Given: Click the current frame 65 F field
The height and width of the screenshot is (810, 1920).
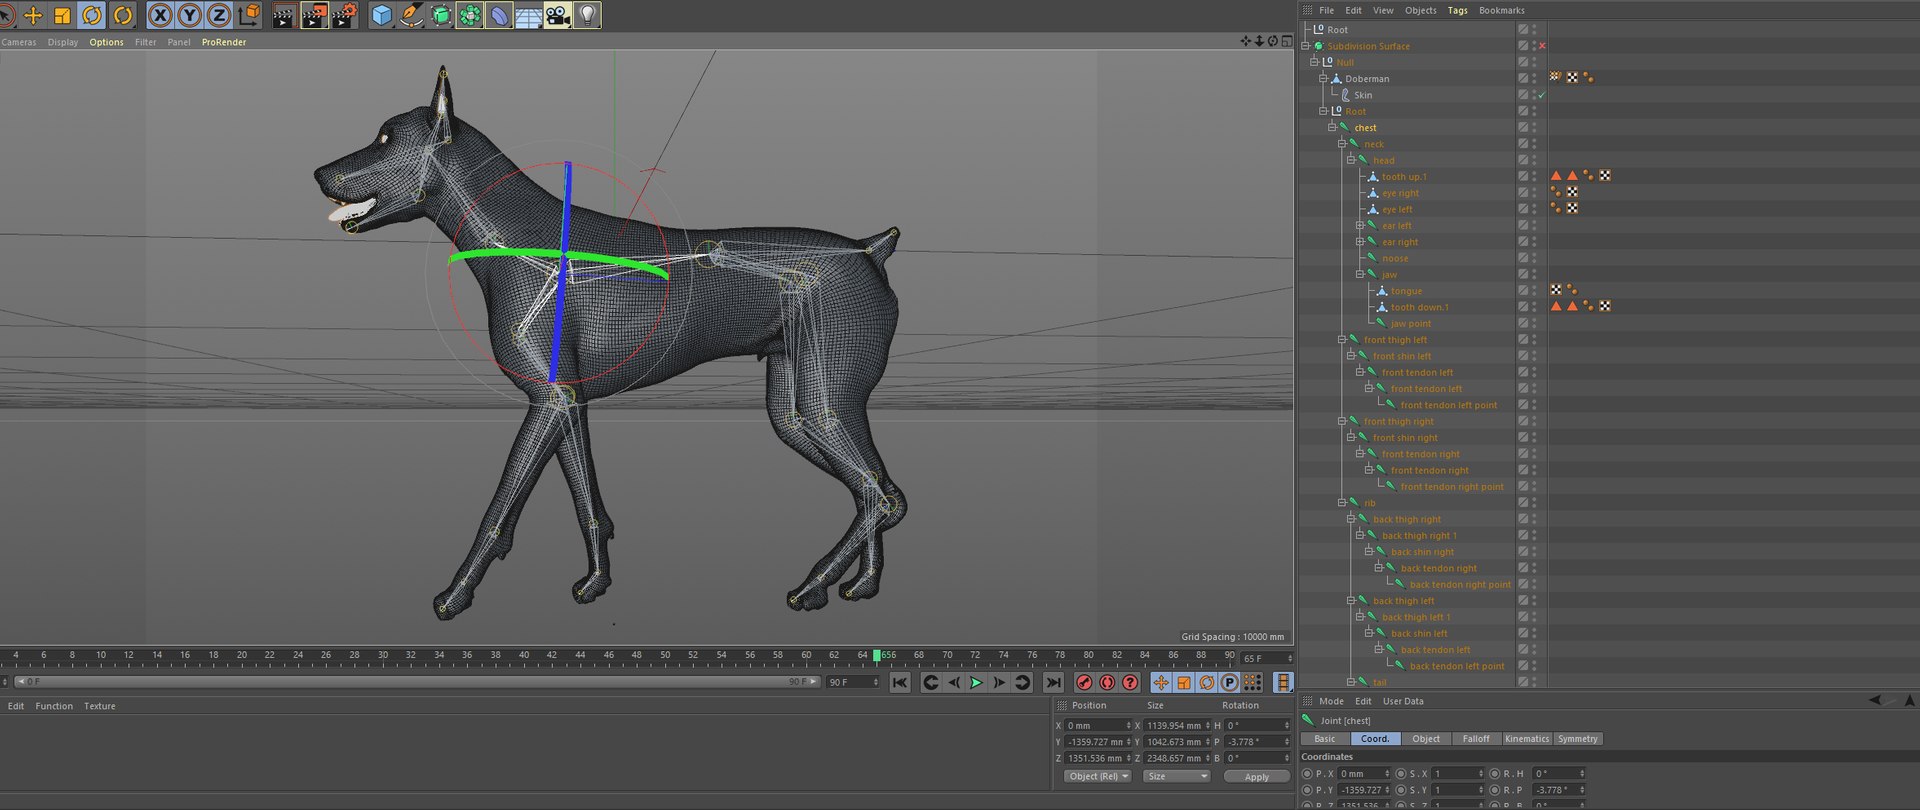Looking at the screenshot, I should tap(1267, 658).
